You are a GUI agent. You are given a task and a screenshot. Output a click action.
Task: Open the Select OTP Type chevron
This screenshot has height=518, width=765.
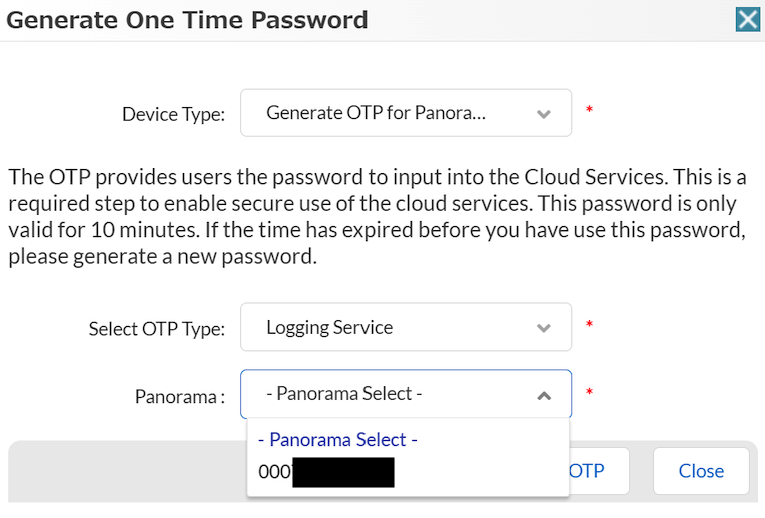click(544, 328)
